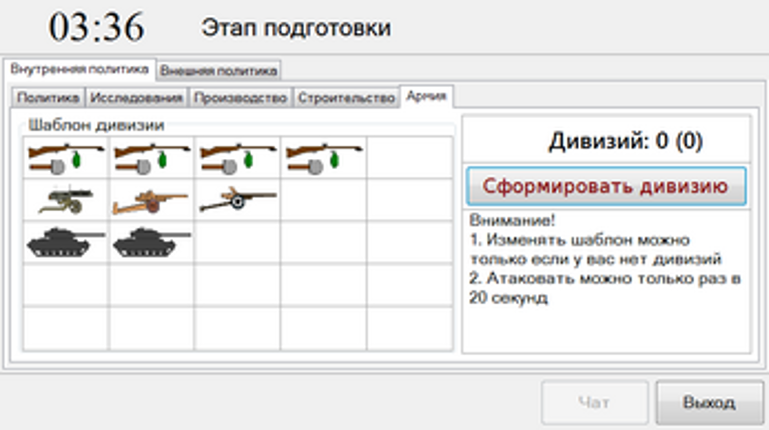Open the Внутренняя политика tab
Image resolution: width=769 pixels, height=430 pixels.
click(x=79, y=69)
